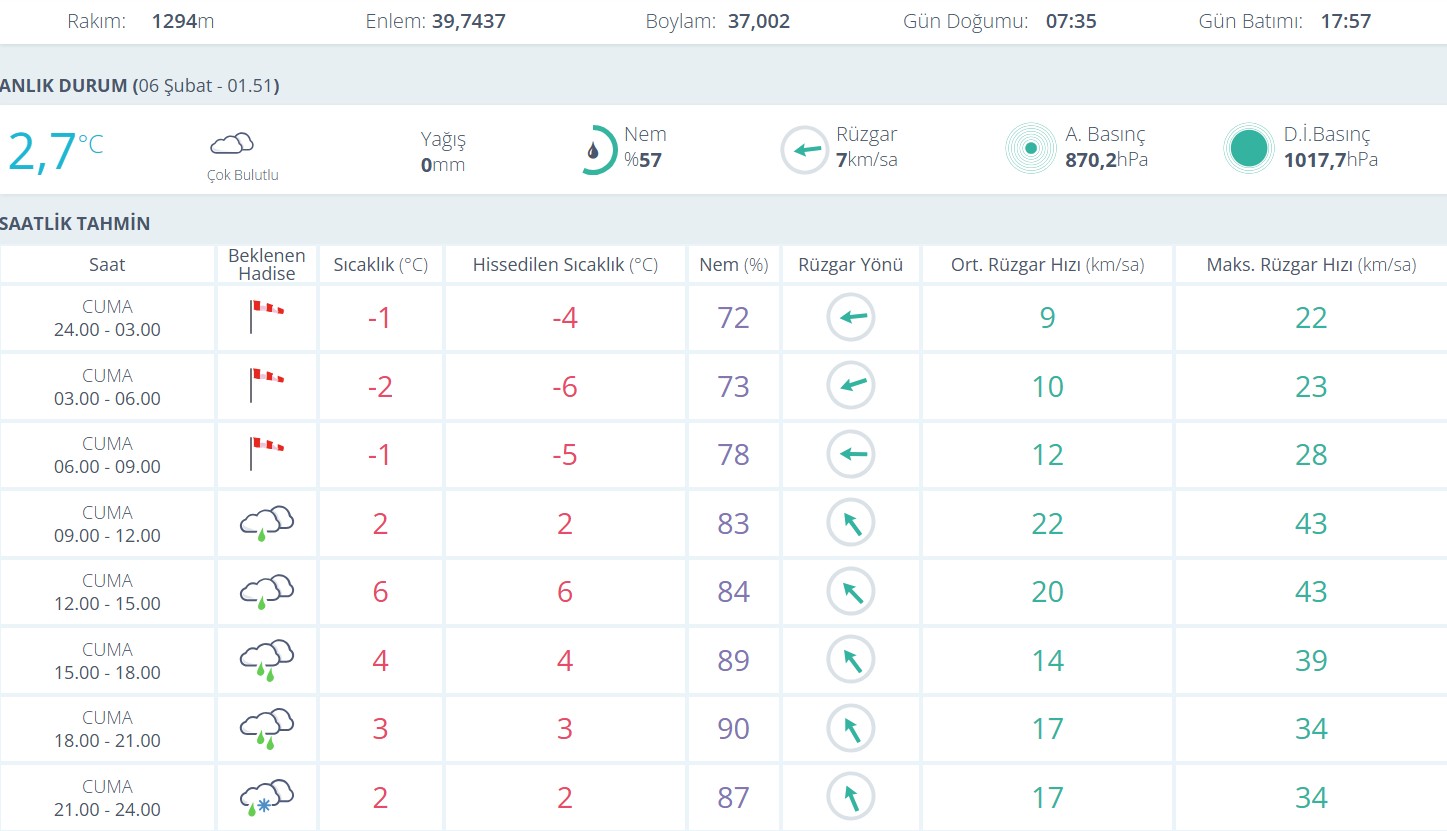Click the Maks. Rüzgar Hızı column header

coord(1310,265)
